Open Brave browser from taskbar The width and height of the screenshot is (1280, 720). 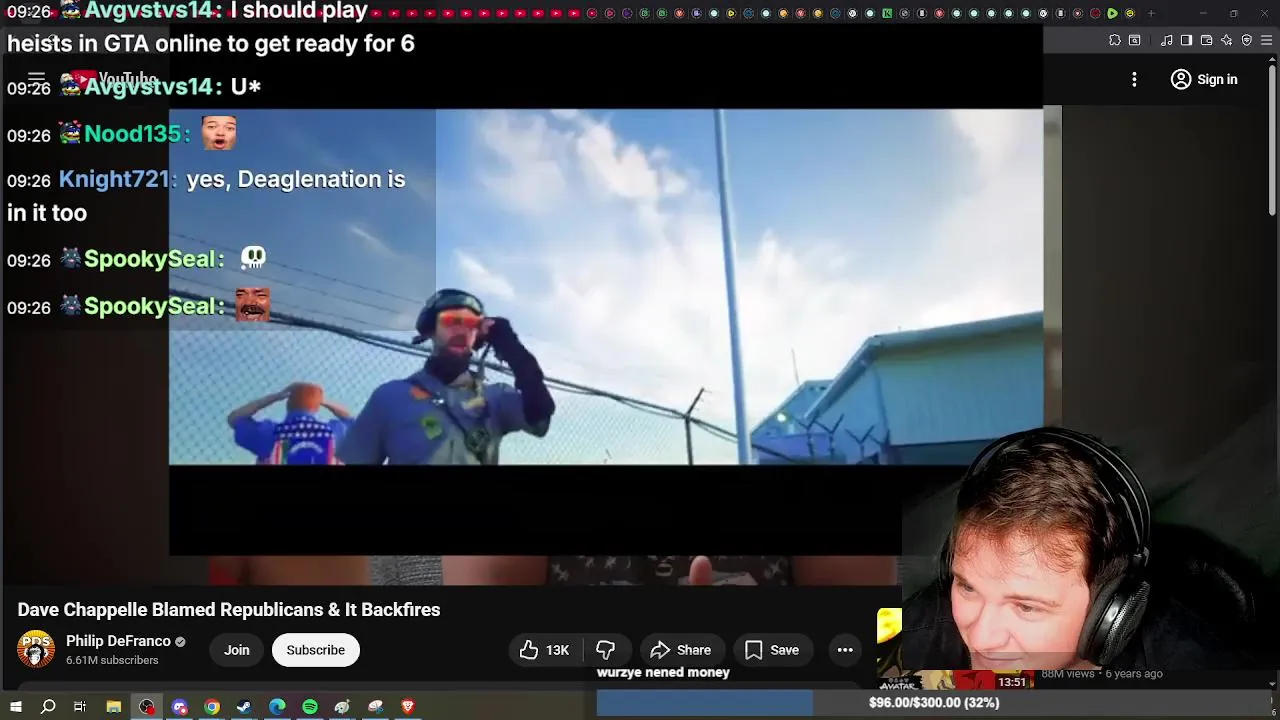pyautogui.click(x=408, y=707)
